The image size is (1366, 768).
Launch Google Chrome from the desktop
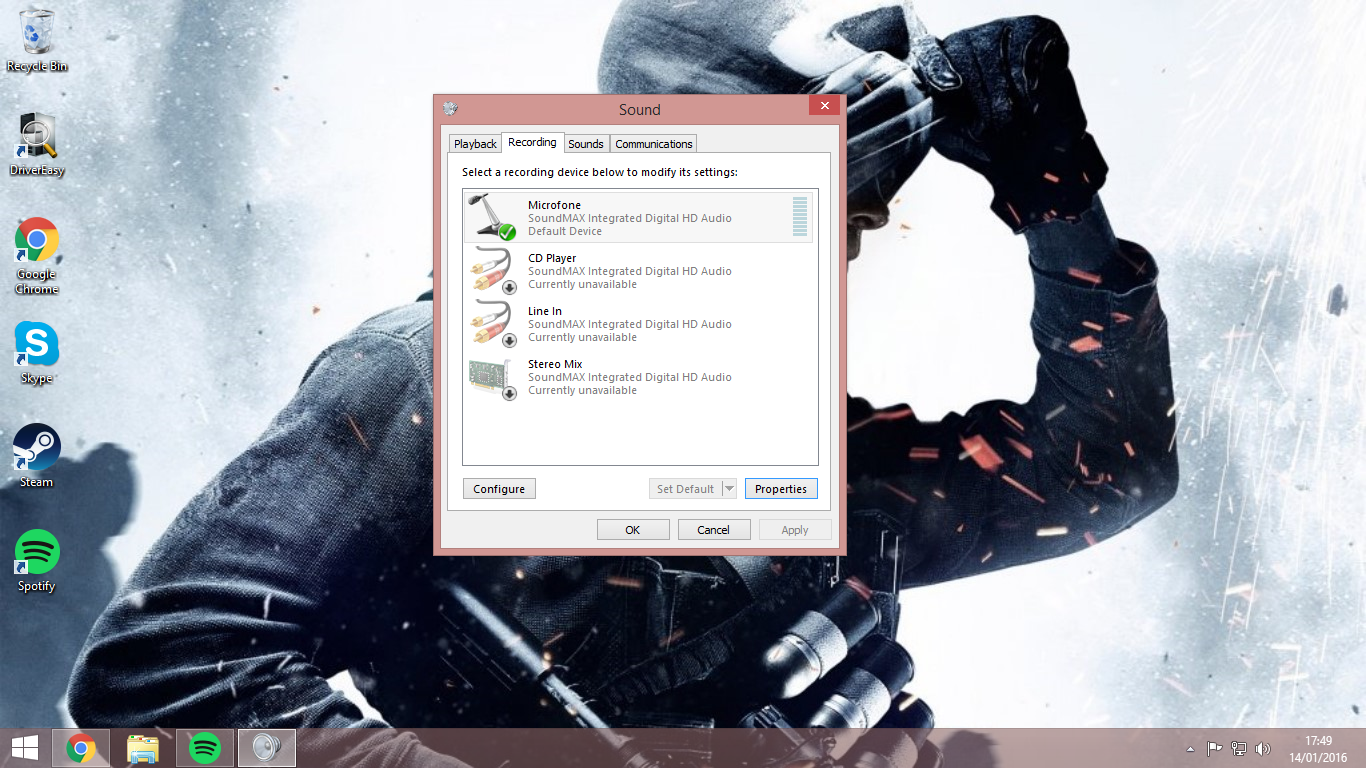coord(37,255)
